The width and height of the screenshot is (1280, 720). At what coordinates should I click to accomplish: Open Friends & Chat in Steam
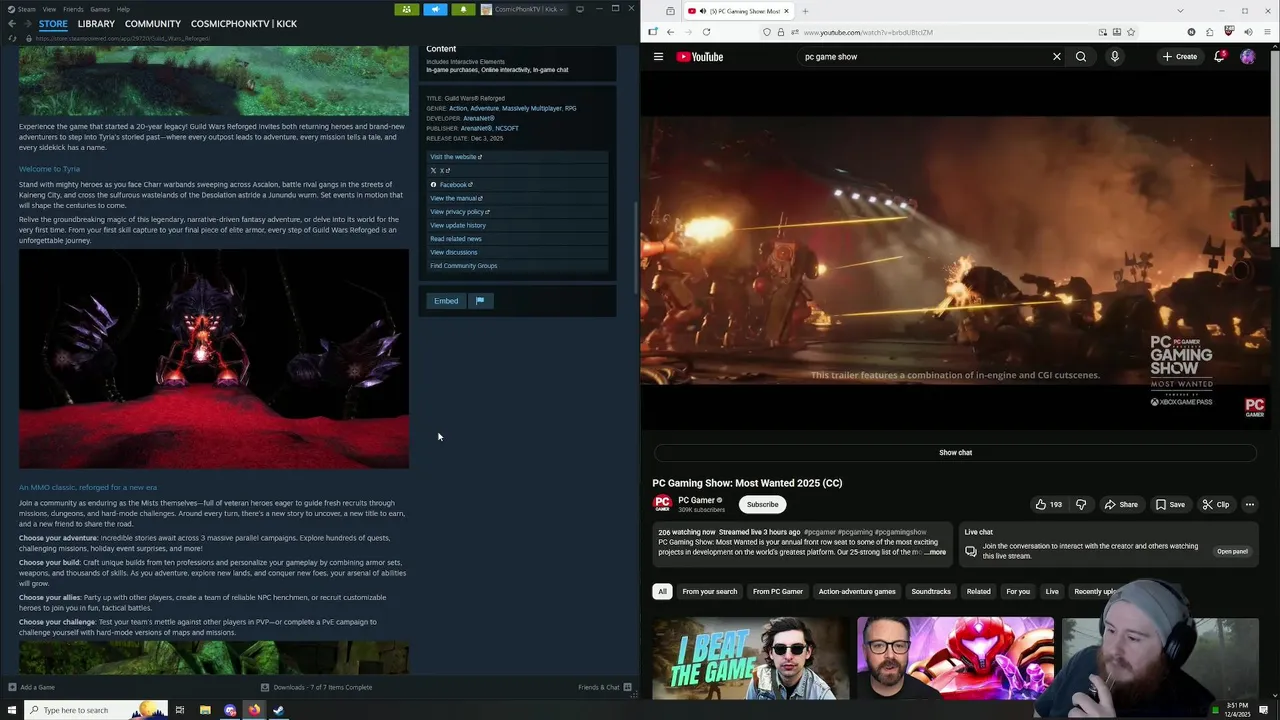pyautogui.click(x=604, y=687)
